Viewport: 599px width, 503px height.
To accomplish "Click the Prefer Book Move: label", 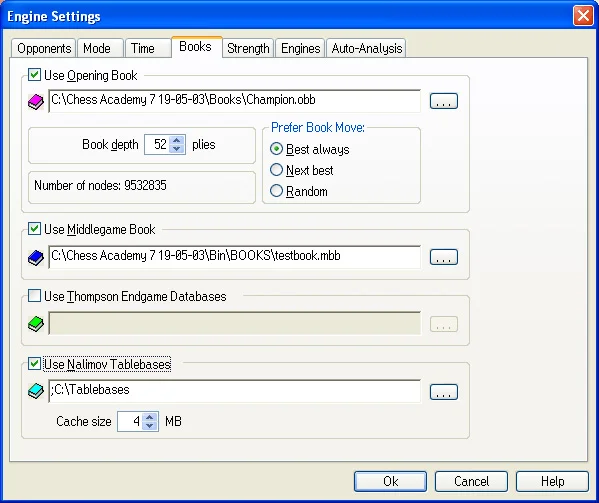I will 318,128.
